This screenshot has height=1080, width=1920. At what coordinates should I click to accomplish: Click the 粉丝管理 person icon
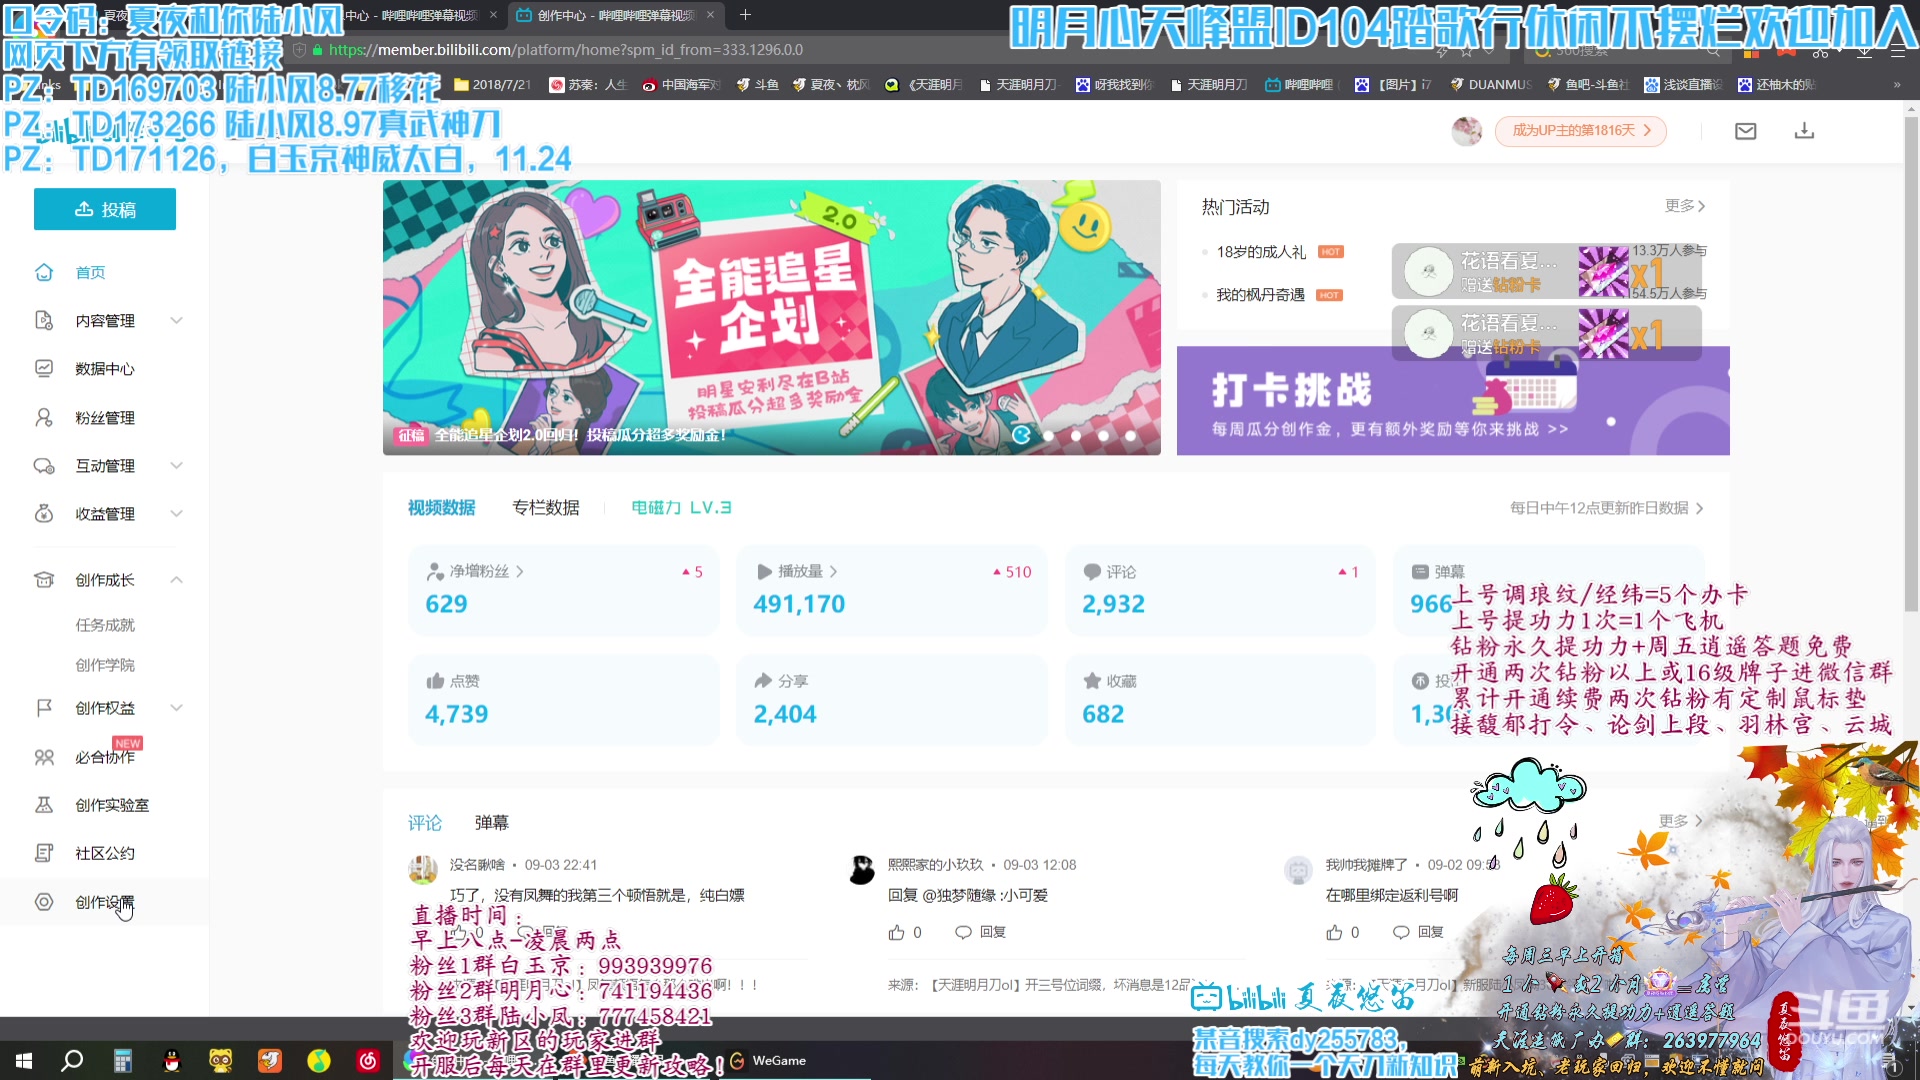tap(44, 417)
